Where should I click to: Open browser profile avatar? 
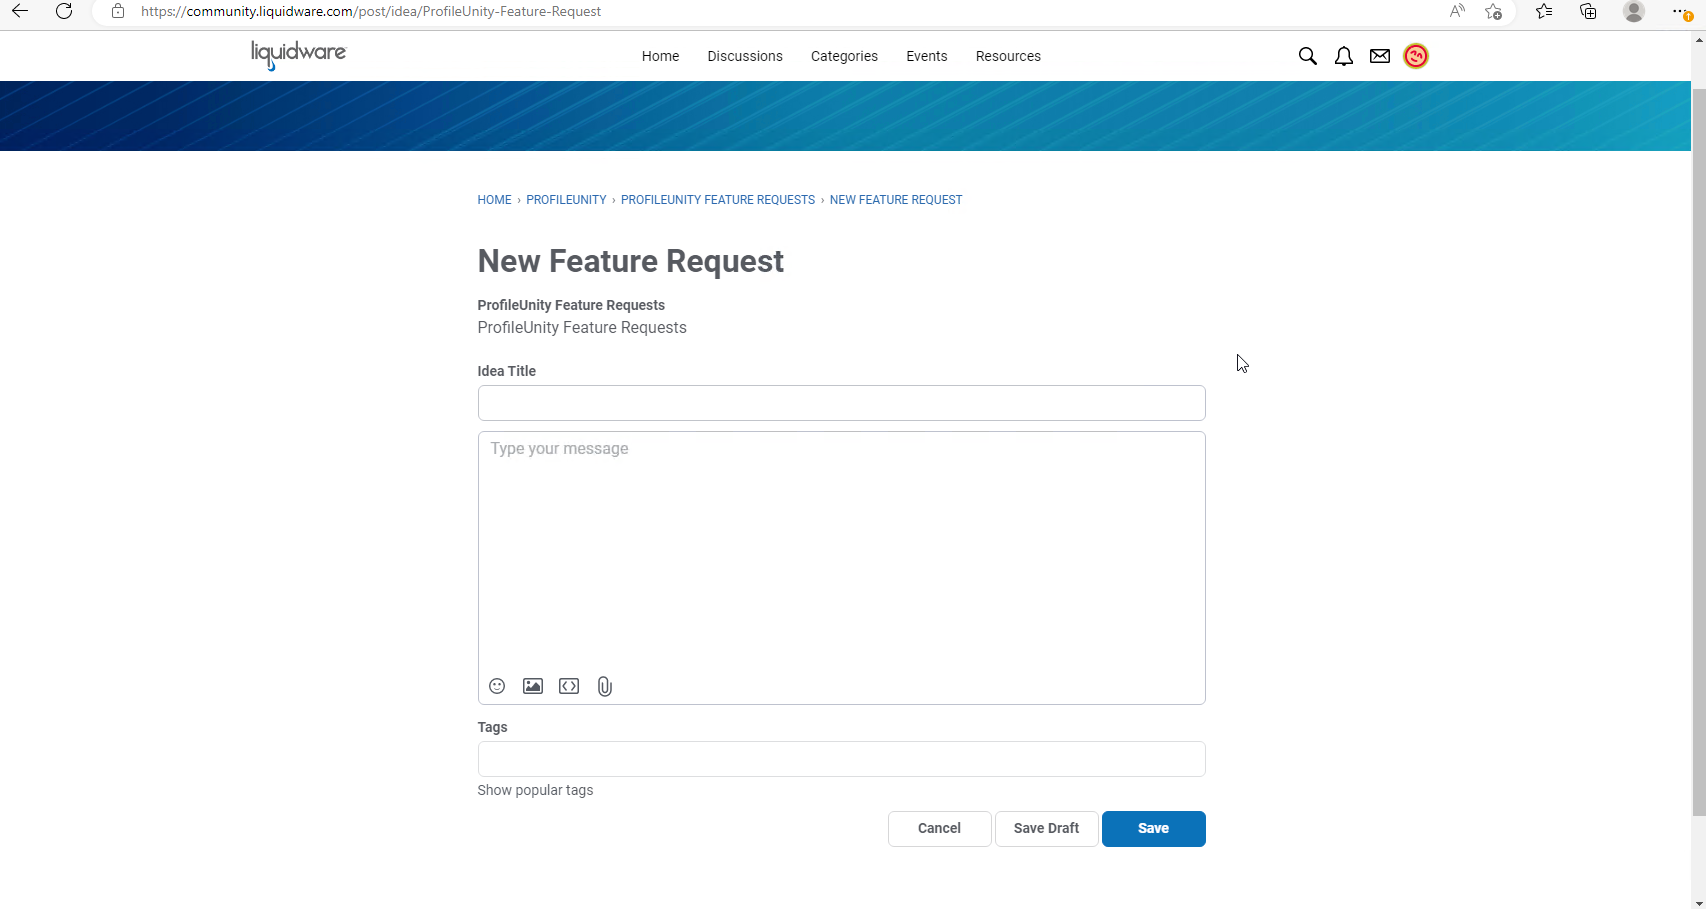pos(1634,11)
